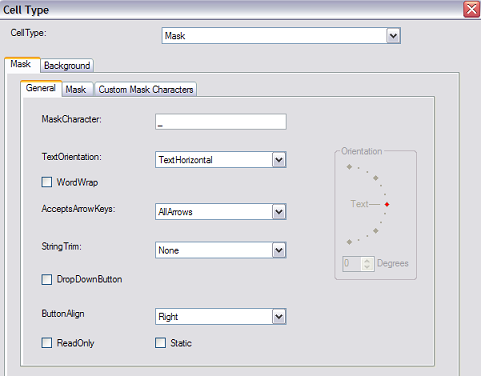Image resolution: width=481 pixels, height=376 pixels.
Task: Tick the DropDownButton checkbox
Action: (x=47, y=279)
